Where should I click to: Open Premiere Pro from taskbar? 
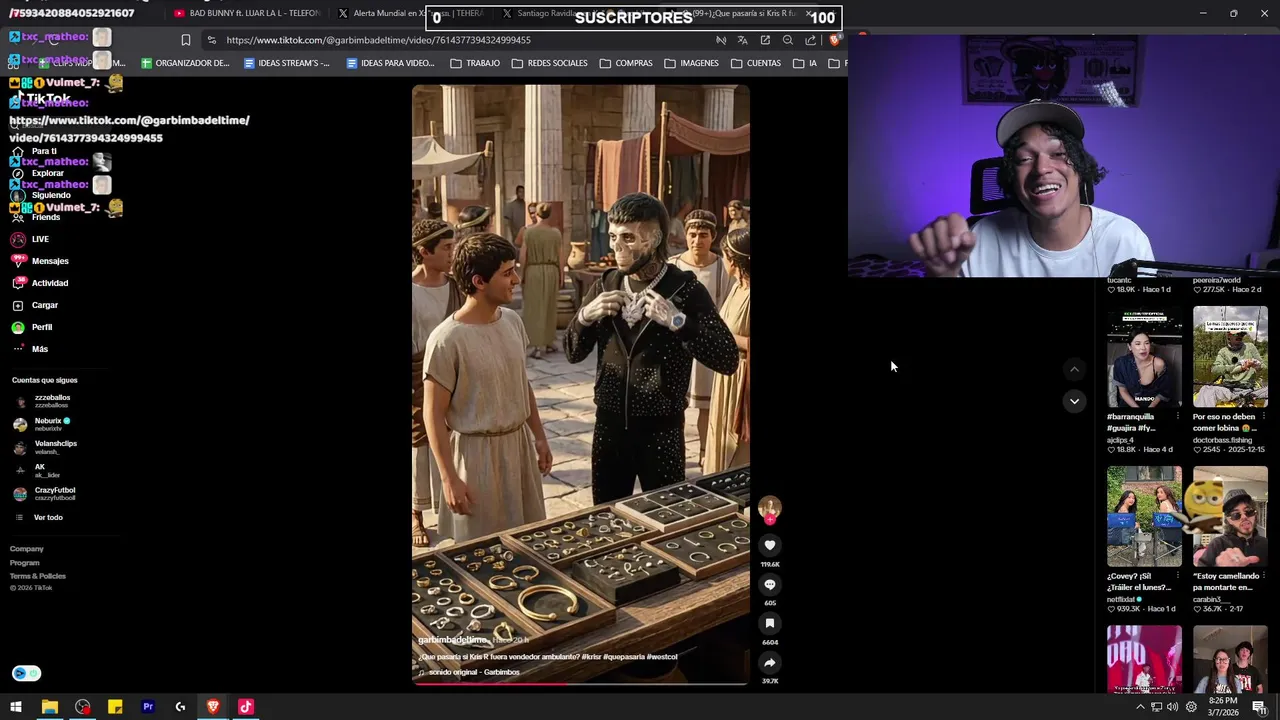click(148, 707)
